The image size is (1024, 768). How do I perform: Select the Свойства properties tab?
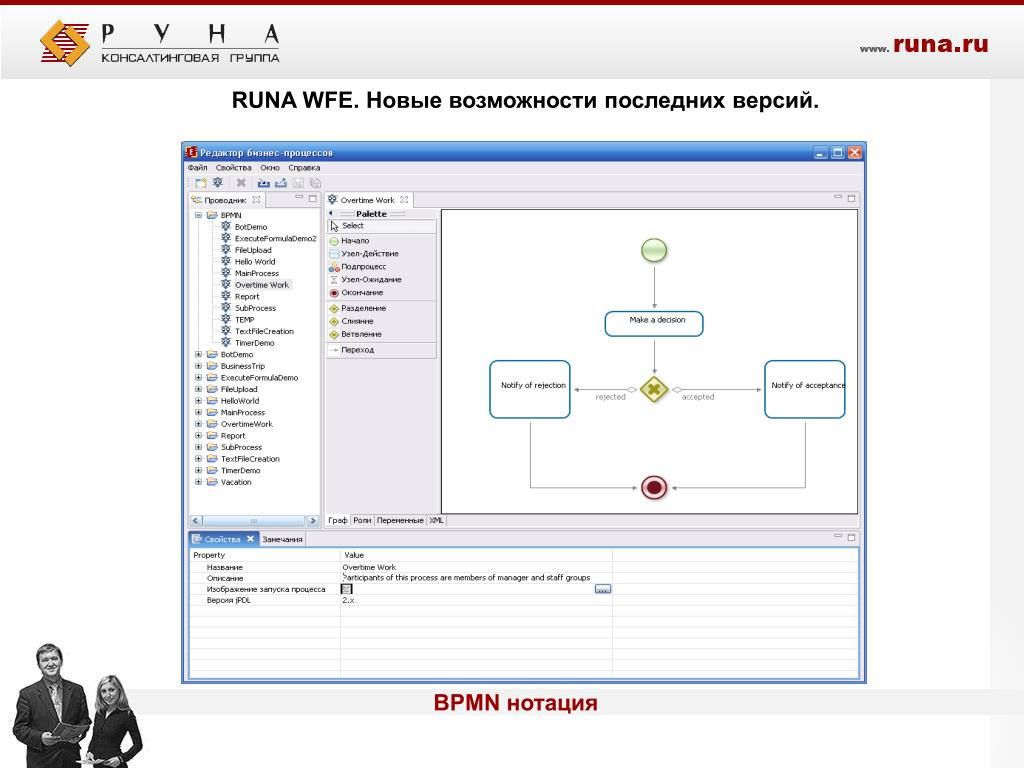[x=223, y=539]
